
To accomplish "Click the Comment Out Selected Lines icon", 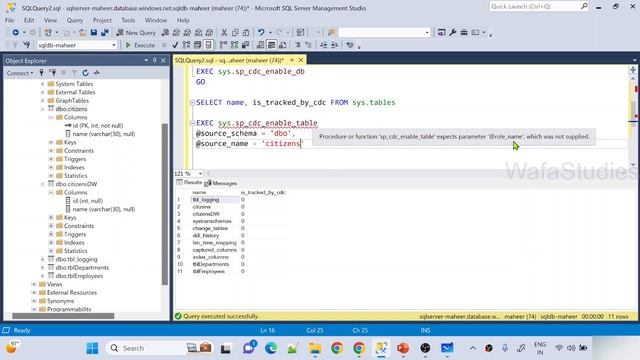I will click(298, 45).
